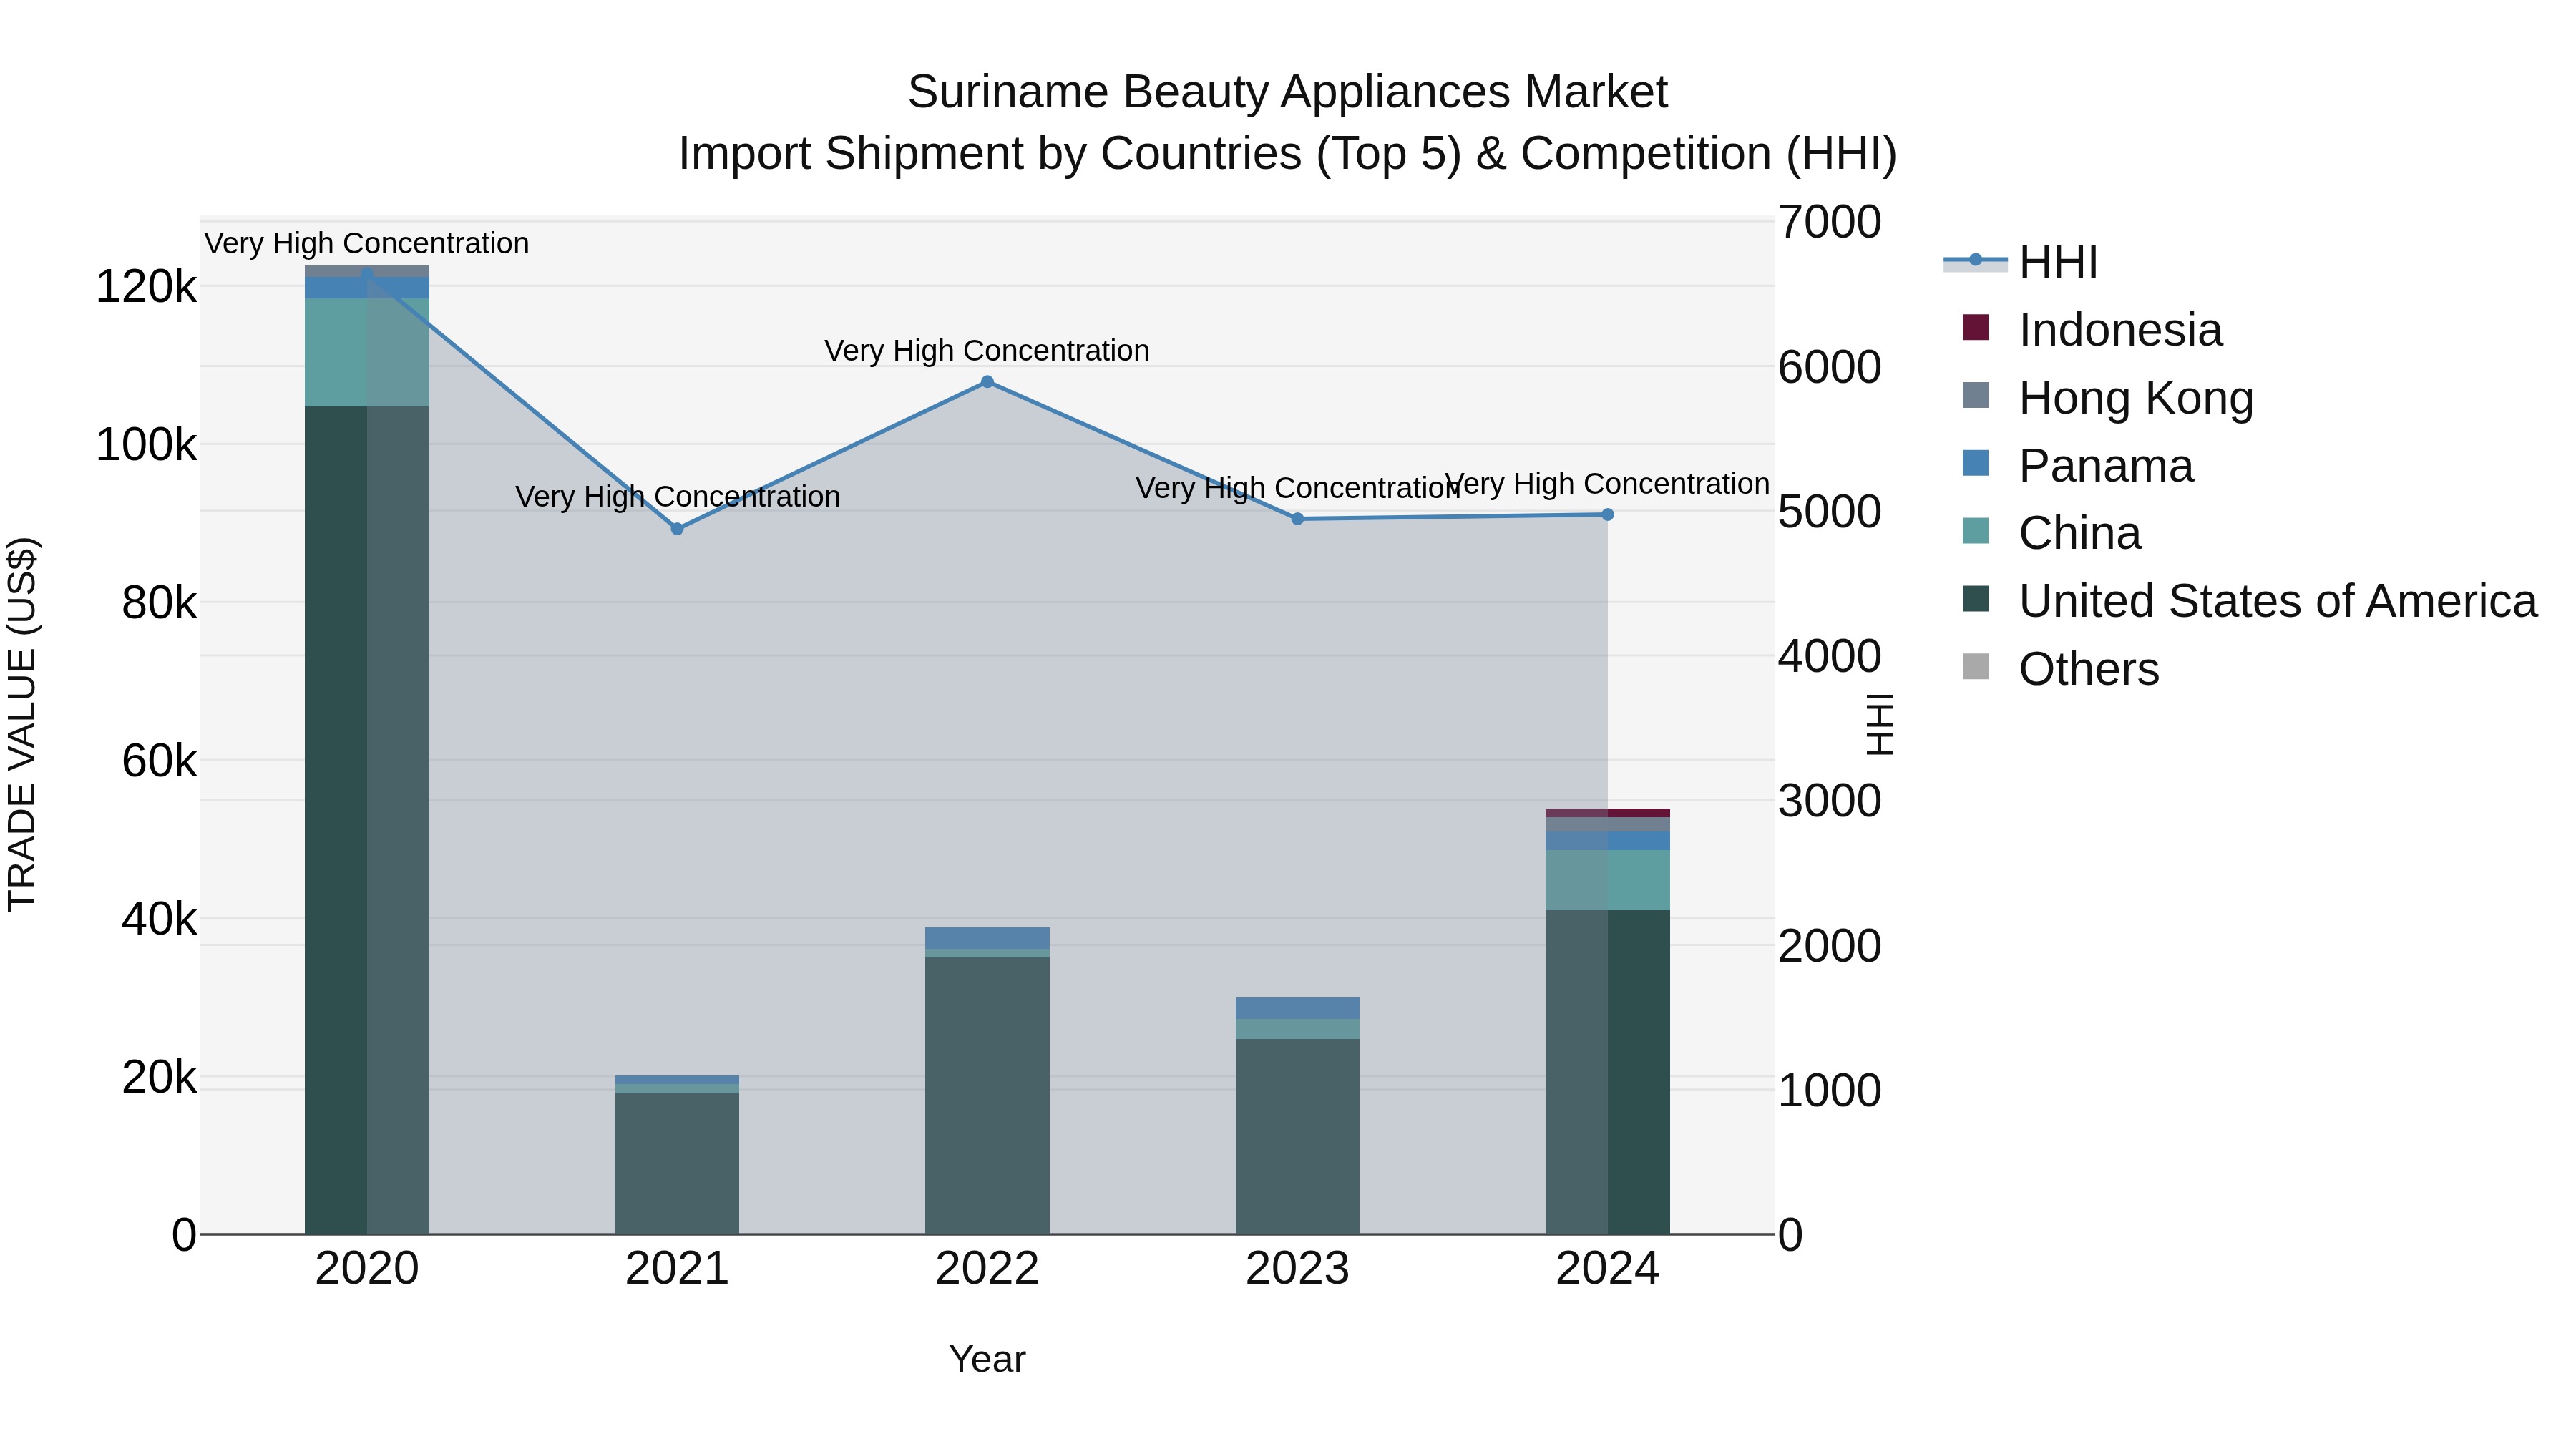Screen dimensions: 2576x1449
Task: Click the 1000 HHI axis tick
Action: coord(1830,1090)
